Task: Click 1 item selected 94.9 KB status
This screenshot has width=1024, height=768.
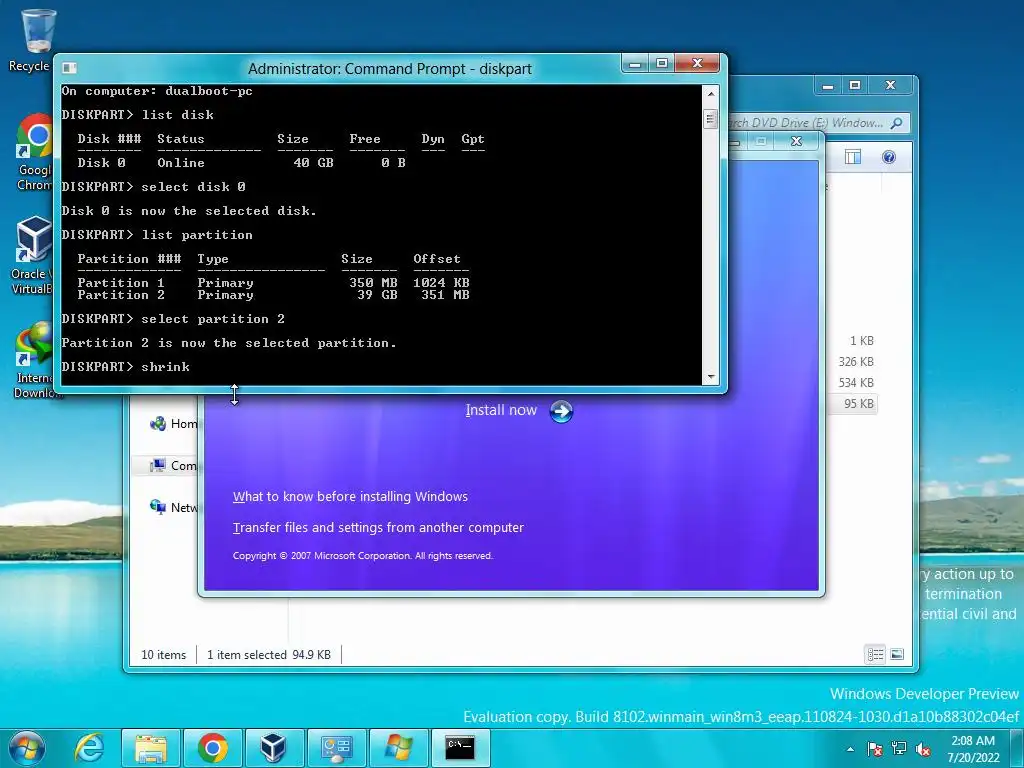Action: [269, 654]
